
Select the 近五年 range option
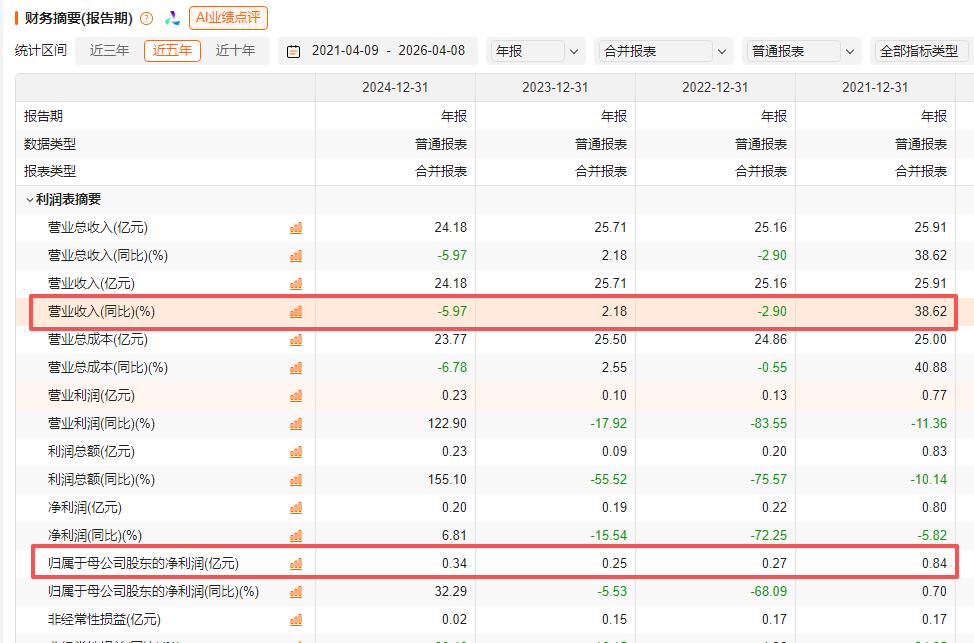point(172,51)
